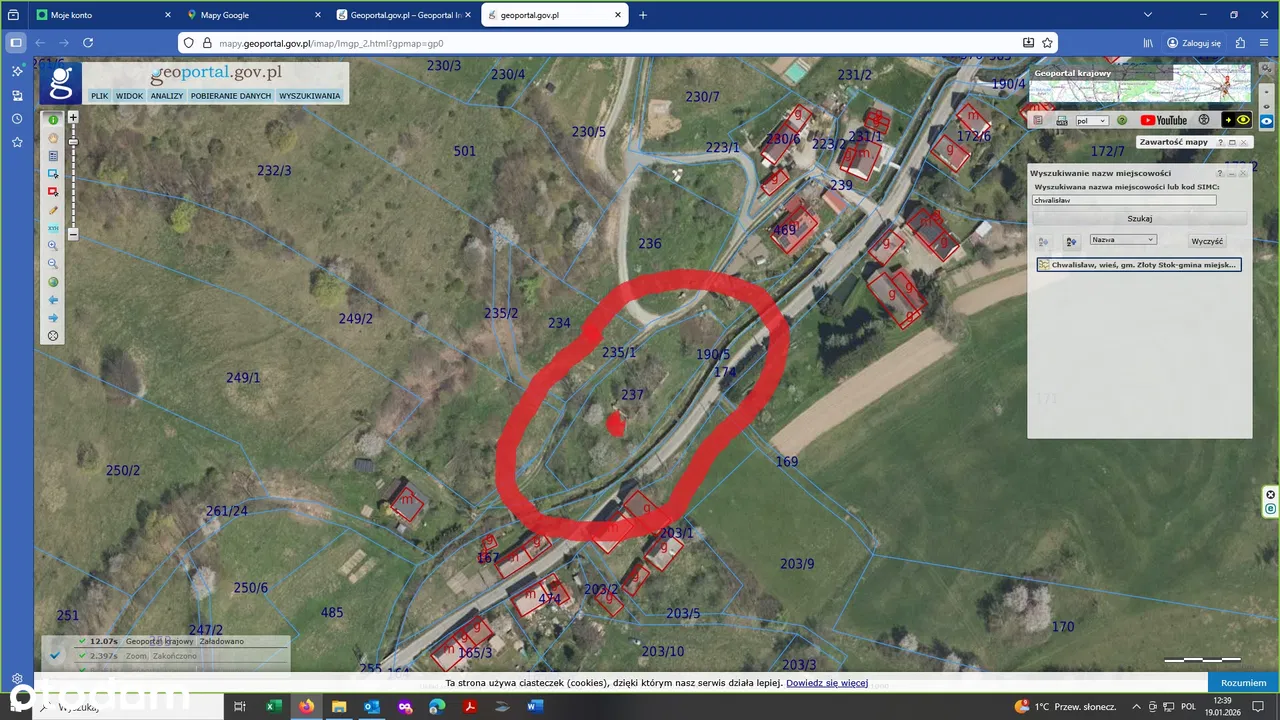Open the POBIERANIE DANYCH menu
Image resolution: width=1280 pixels, height=720 pixels.
[x=231, y=96]
